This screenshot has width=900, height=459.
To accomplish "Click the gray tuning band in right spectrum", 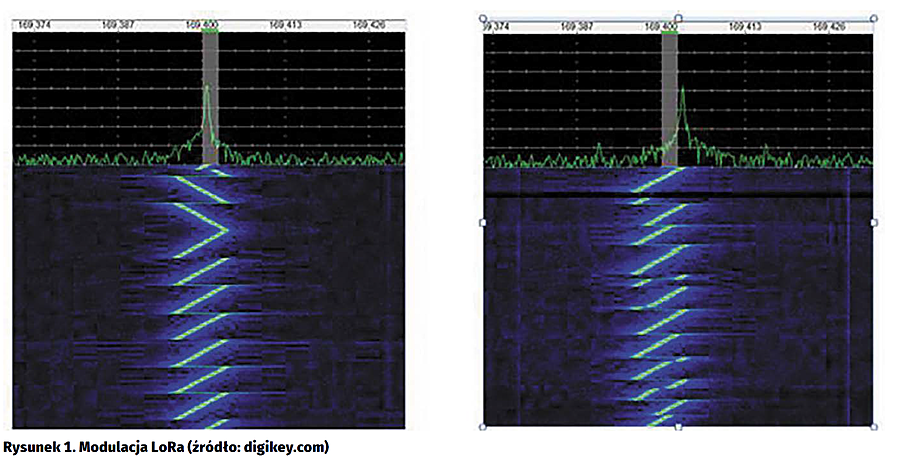I will click(x=669, y=100).
